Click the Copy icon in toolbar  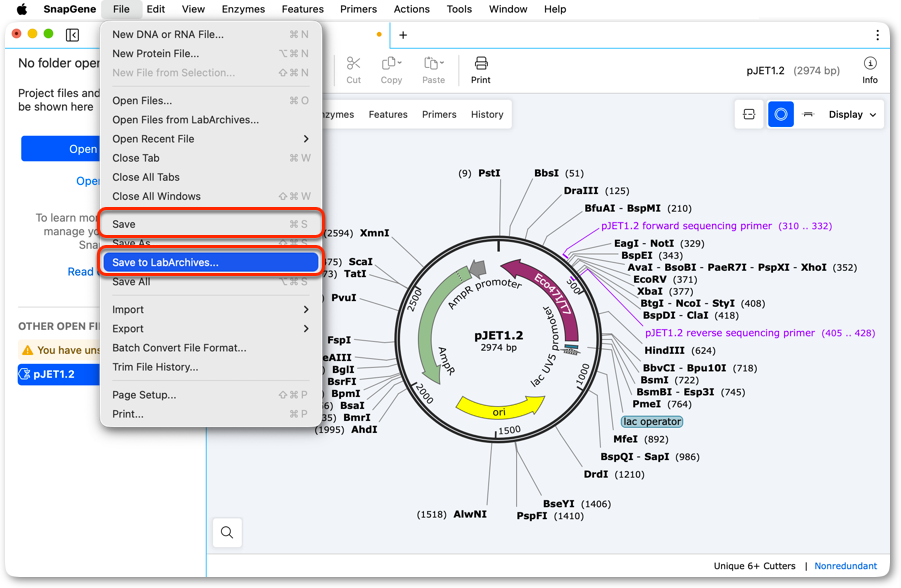point(391,63)
